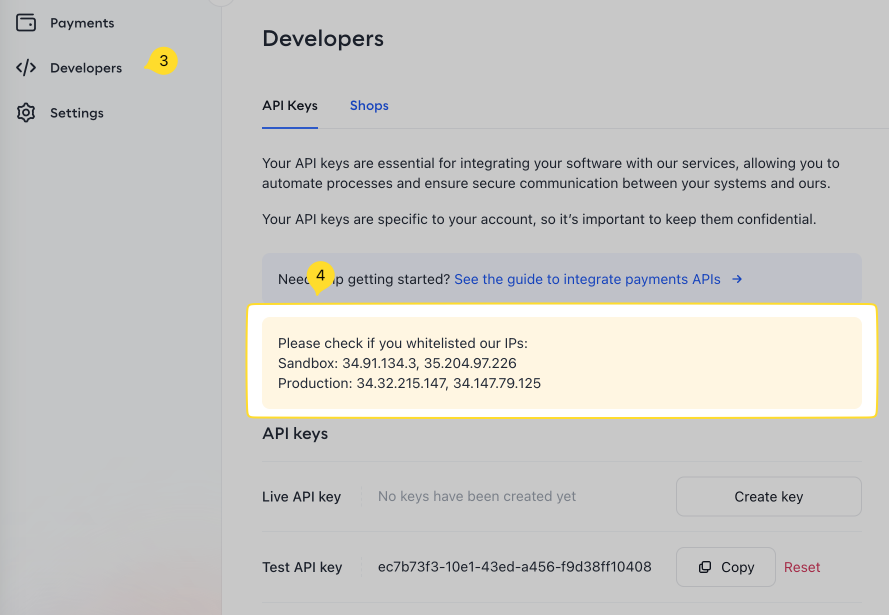Click the arrow icon after the guide link
This screenshot has height=615, width=889.
pyautogui.click(x=737, y=280)
